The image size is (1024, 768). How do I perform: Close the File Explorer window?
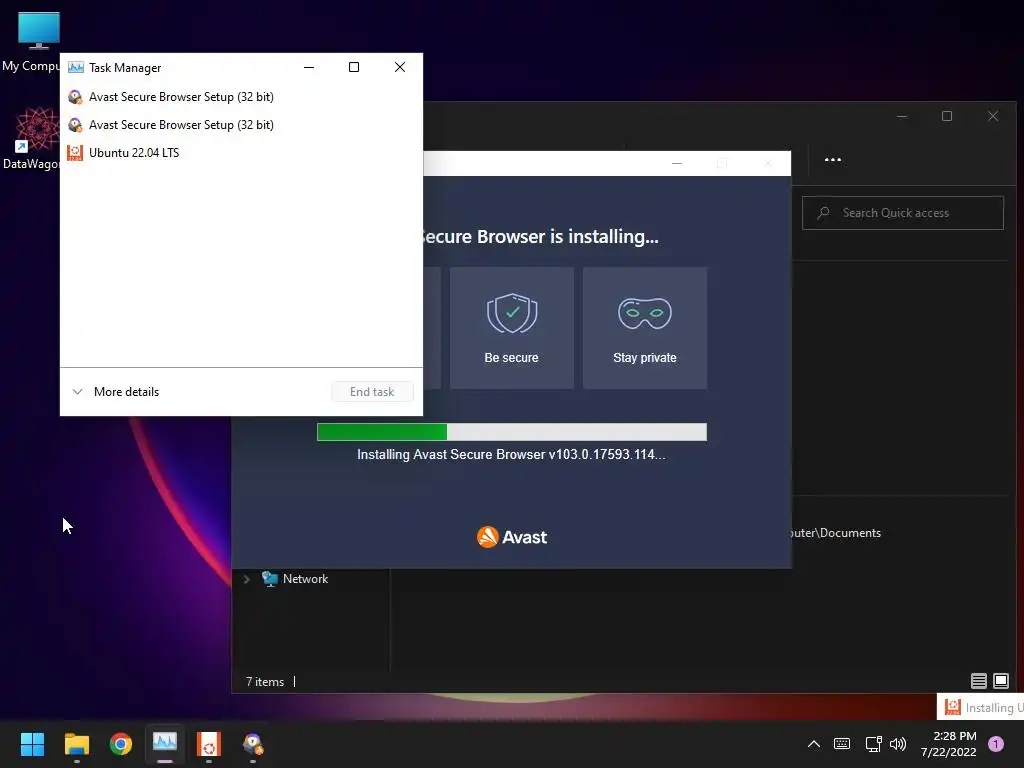pos(993,116)
